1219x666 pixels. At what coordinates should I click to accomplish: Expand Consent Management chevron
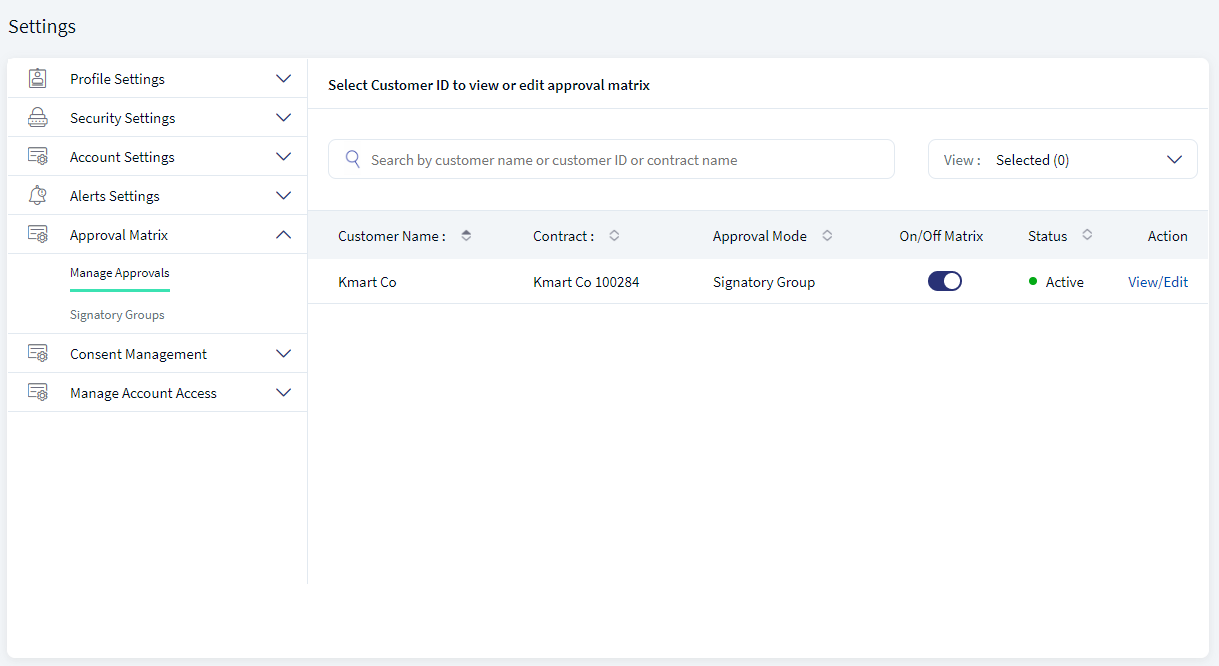pos(283,353)
